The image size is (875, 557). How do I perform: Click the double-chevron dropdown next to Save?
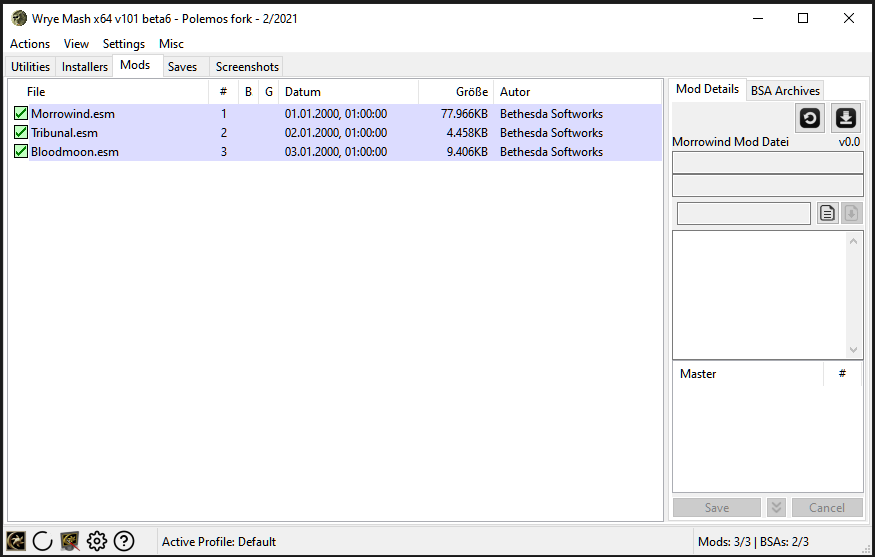pos(776,507)
